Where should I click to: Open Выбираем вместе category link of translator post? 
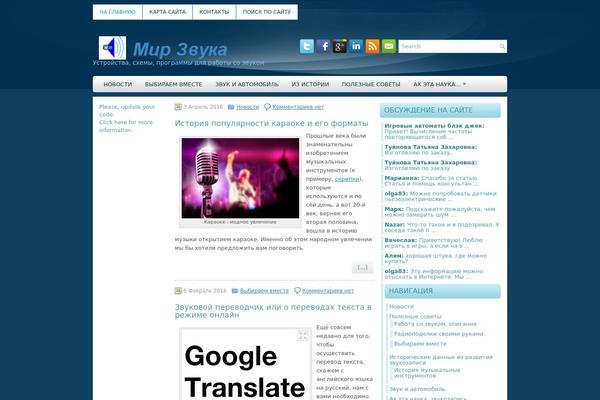264,291
